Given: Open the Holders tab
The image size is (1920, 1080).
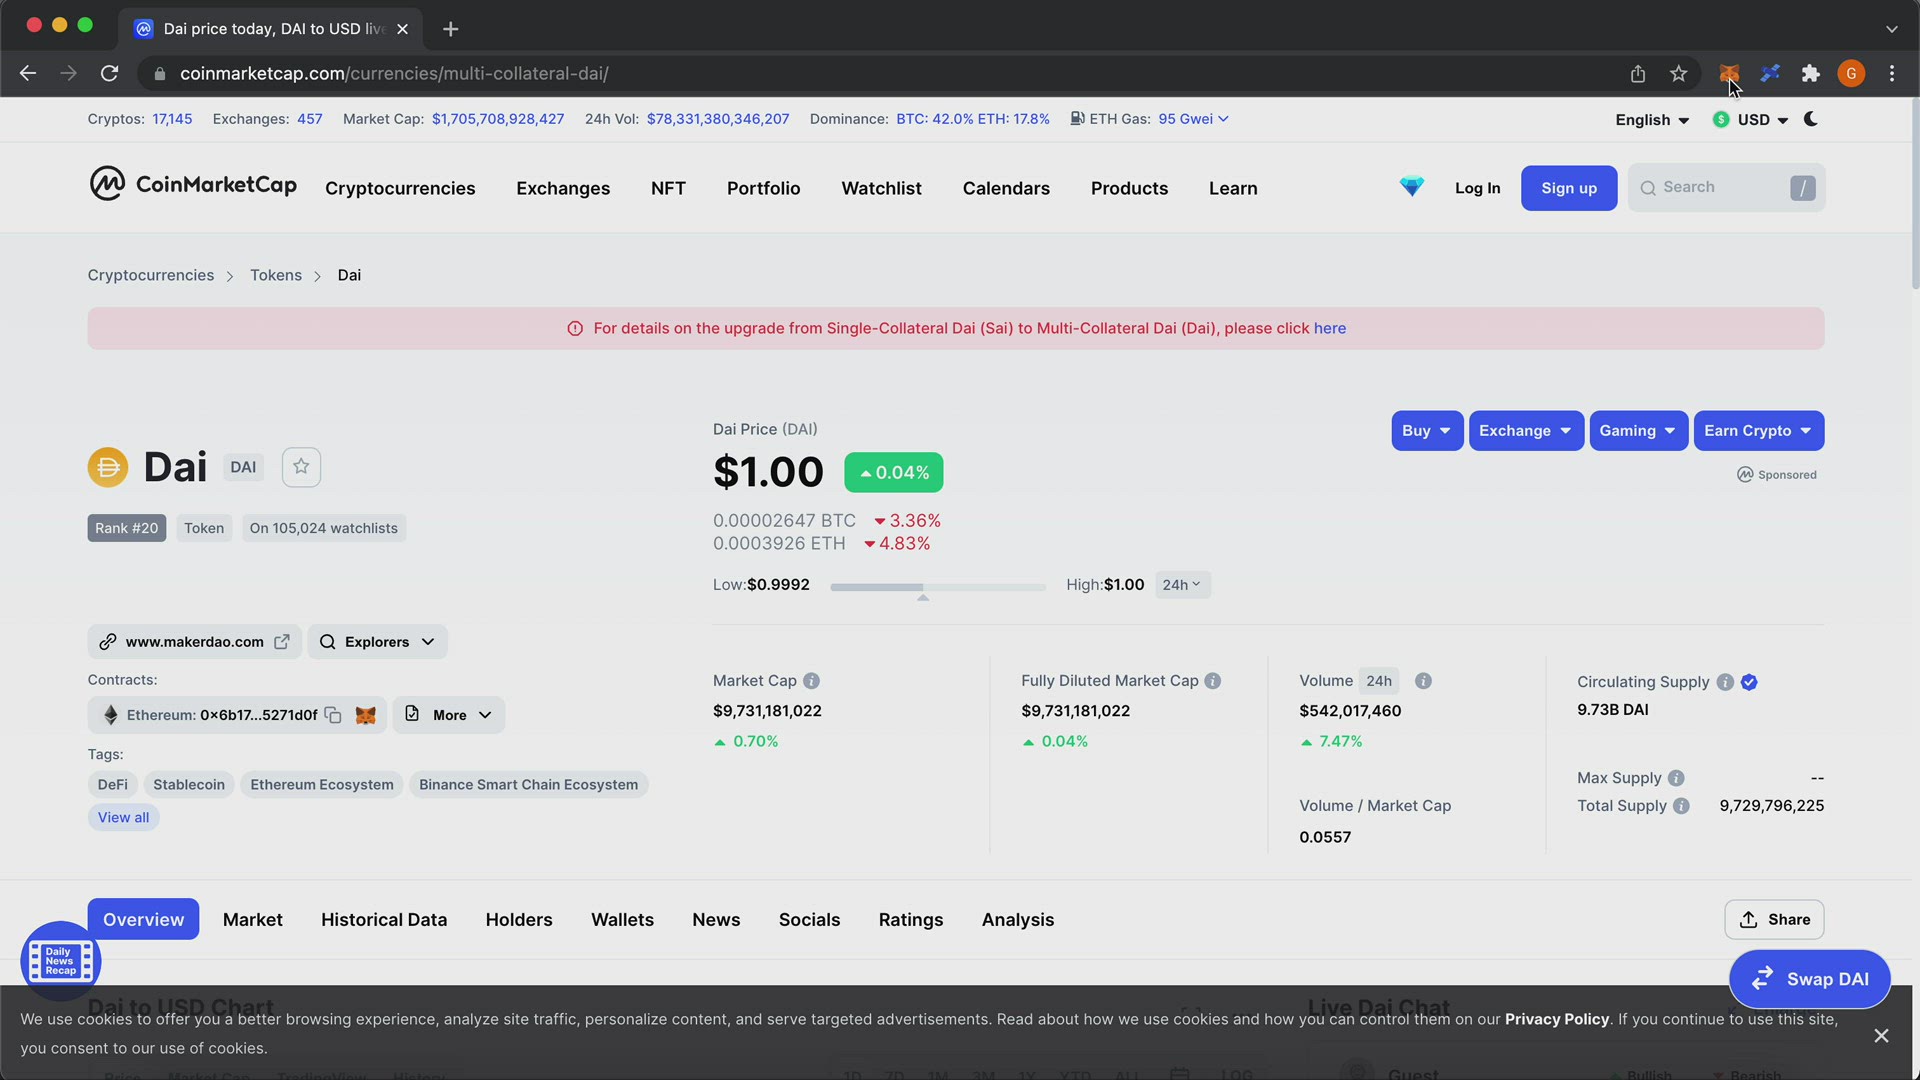Looking at the screenshot, I should click(519, 920).
